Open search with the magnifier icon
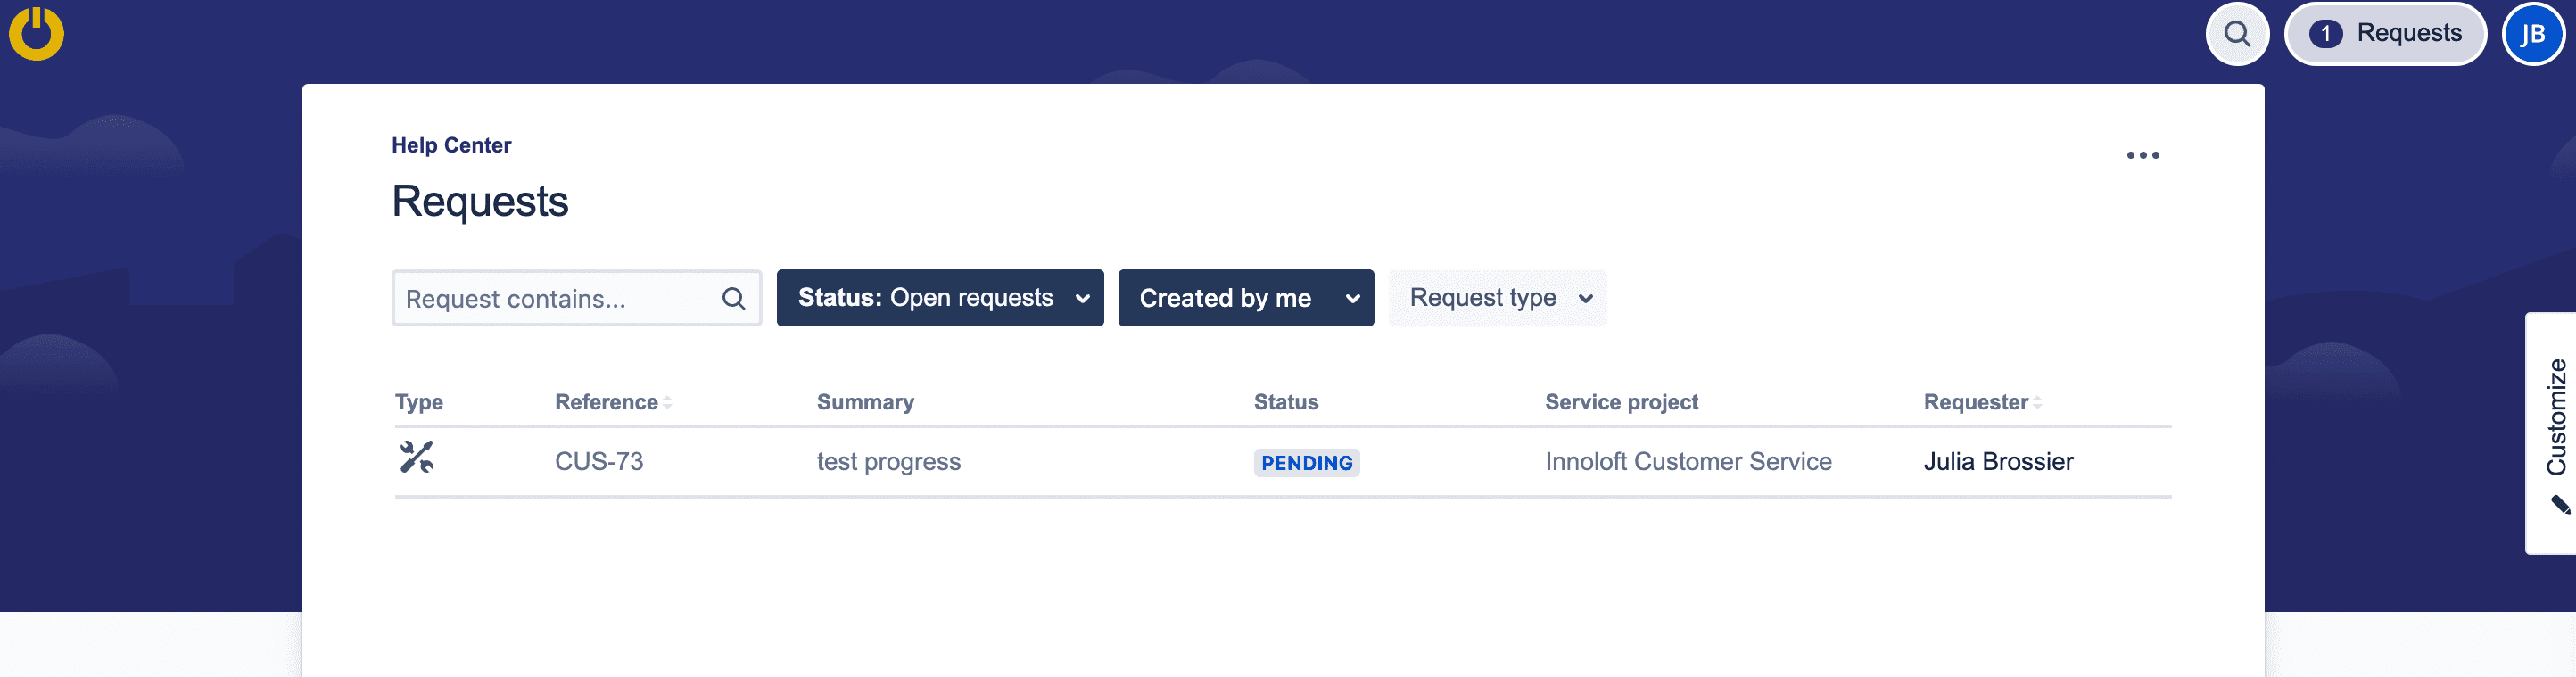Image resolution: width=2576 pixels, height=677 pixels. (2236, 34)
